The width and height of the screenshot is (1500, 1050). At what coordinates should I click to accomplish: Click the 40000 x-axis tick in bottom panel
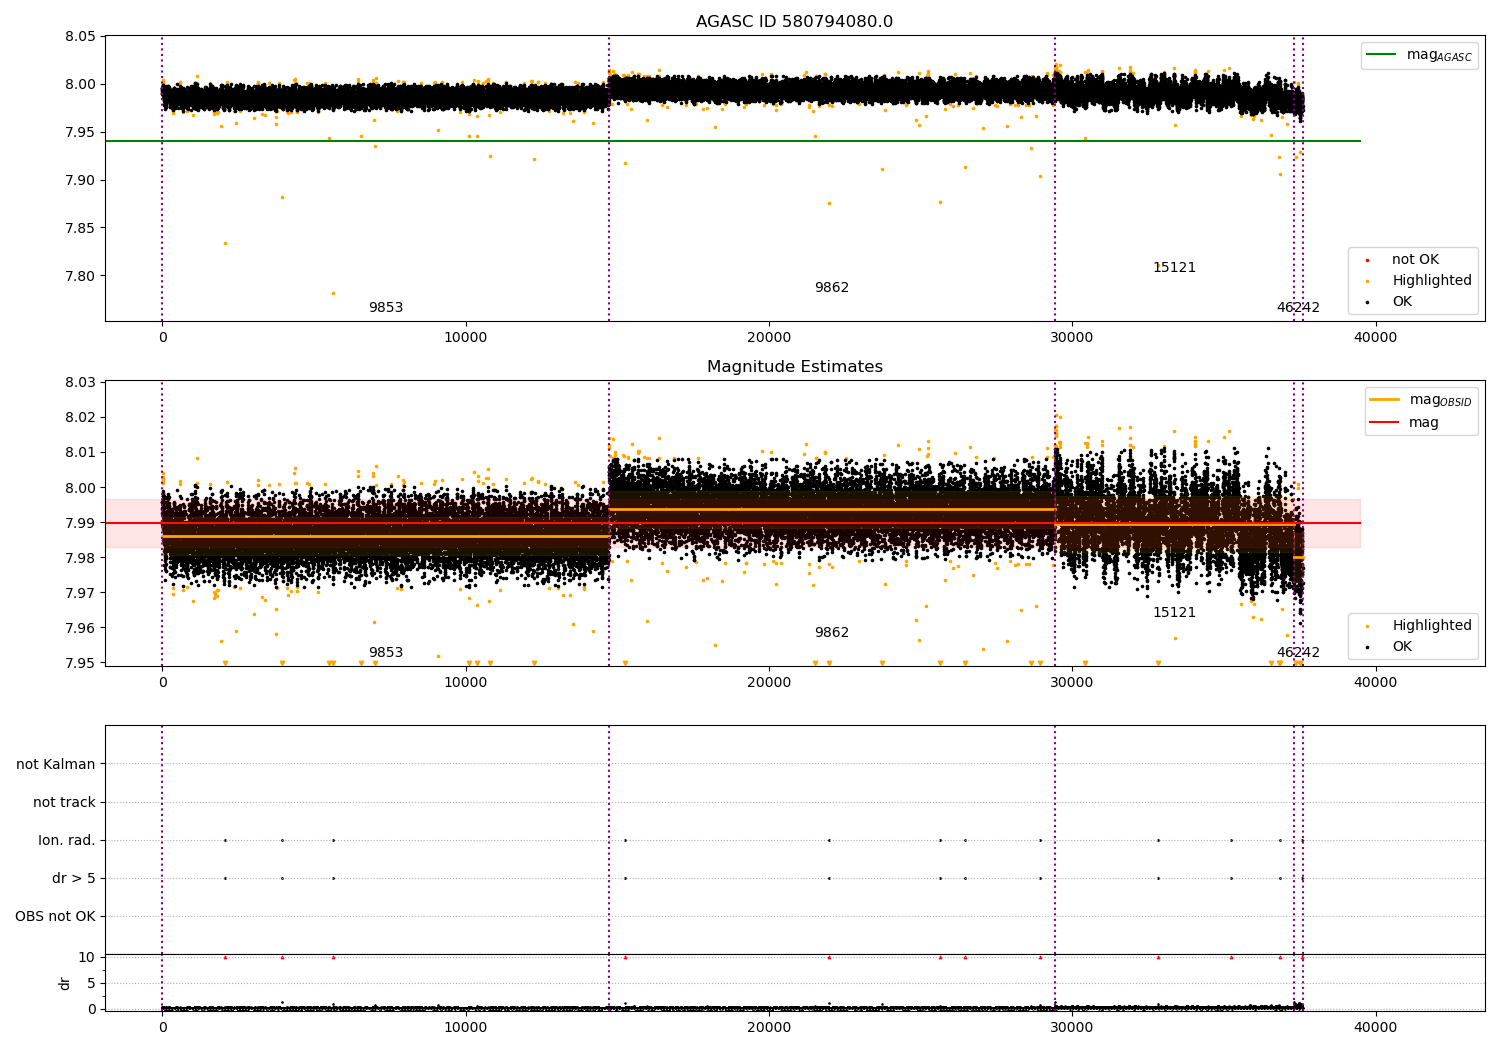pos(1375,1027)
